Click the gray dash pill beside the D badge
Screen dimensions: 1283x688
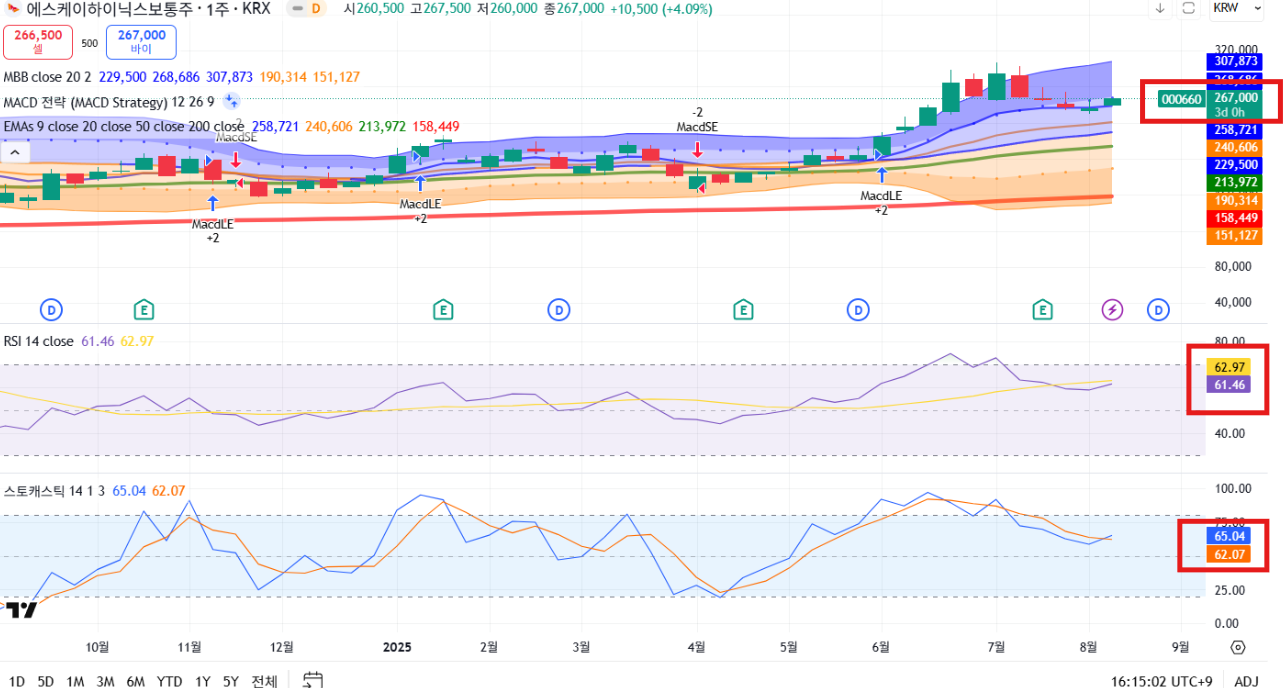point(297,8)
